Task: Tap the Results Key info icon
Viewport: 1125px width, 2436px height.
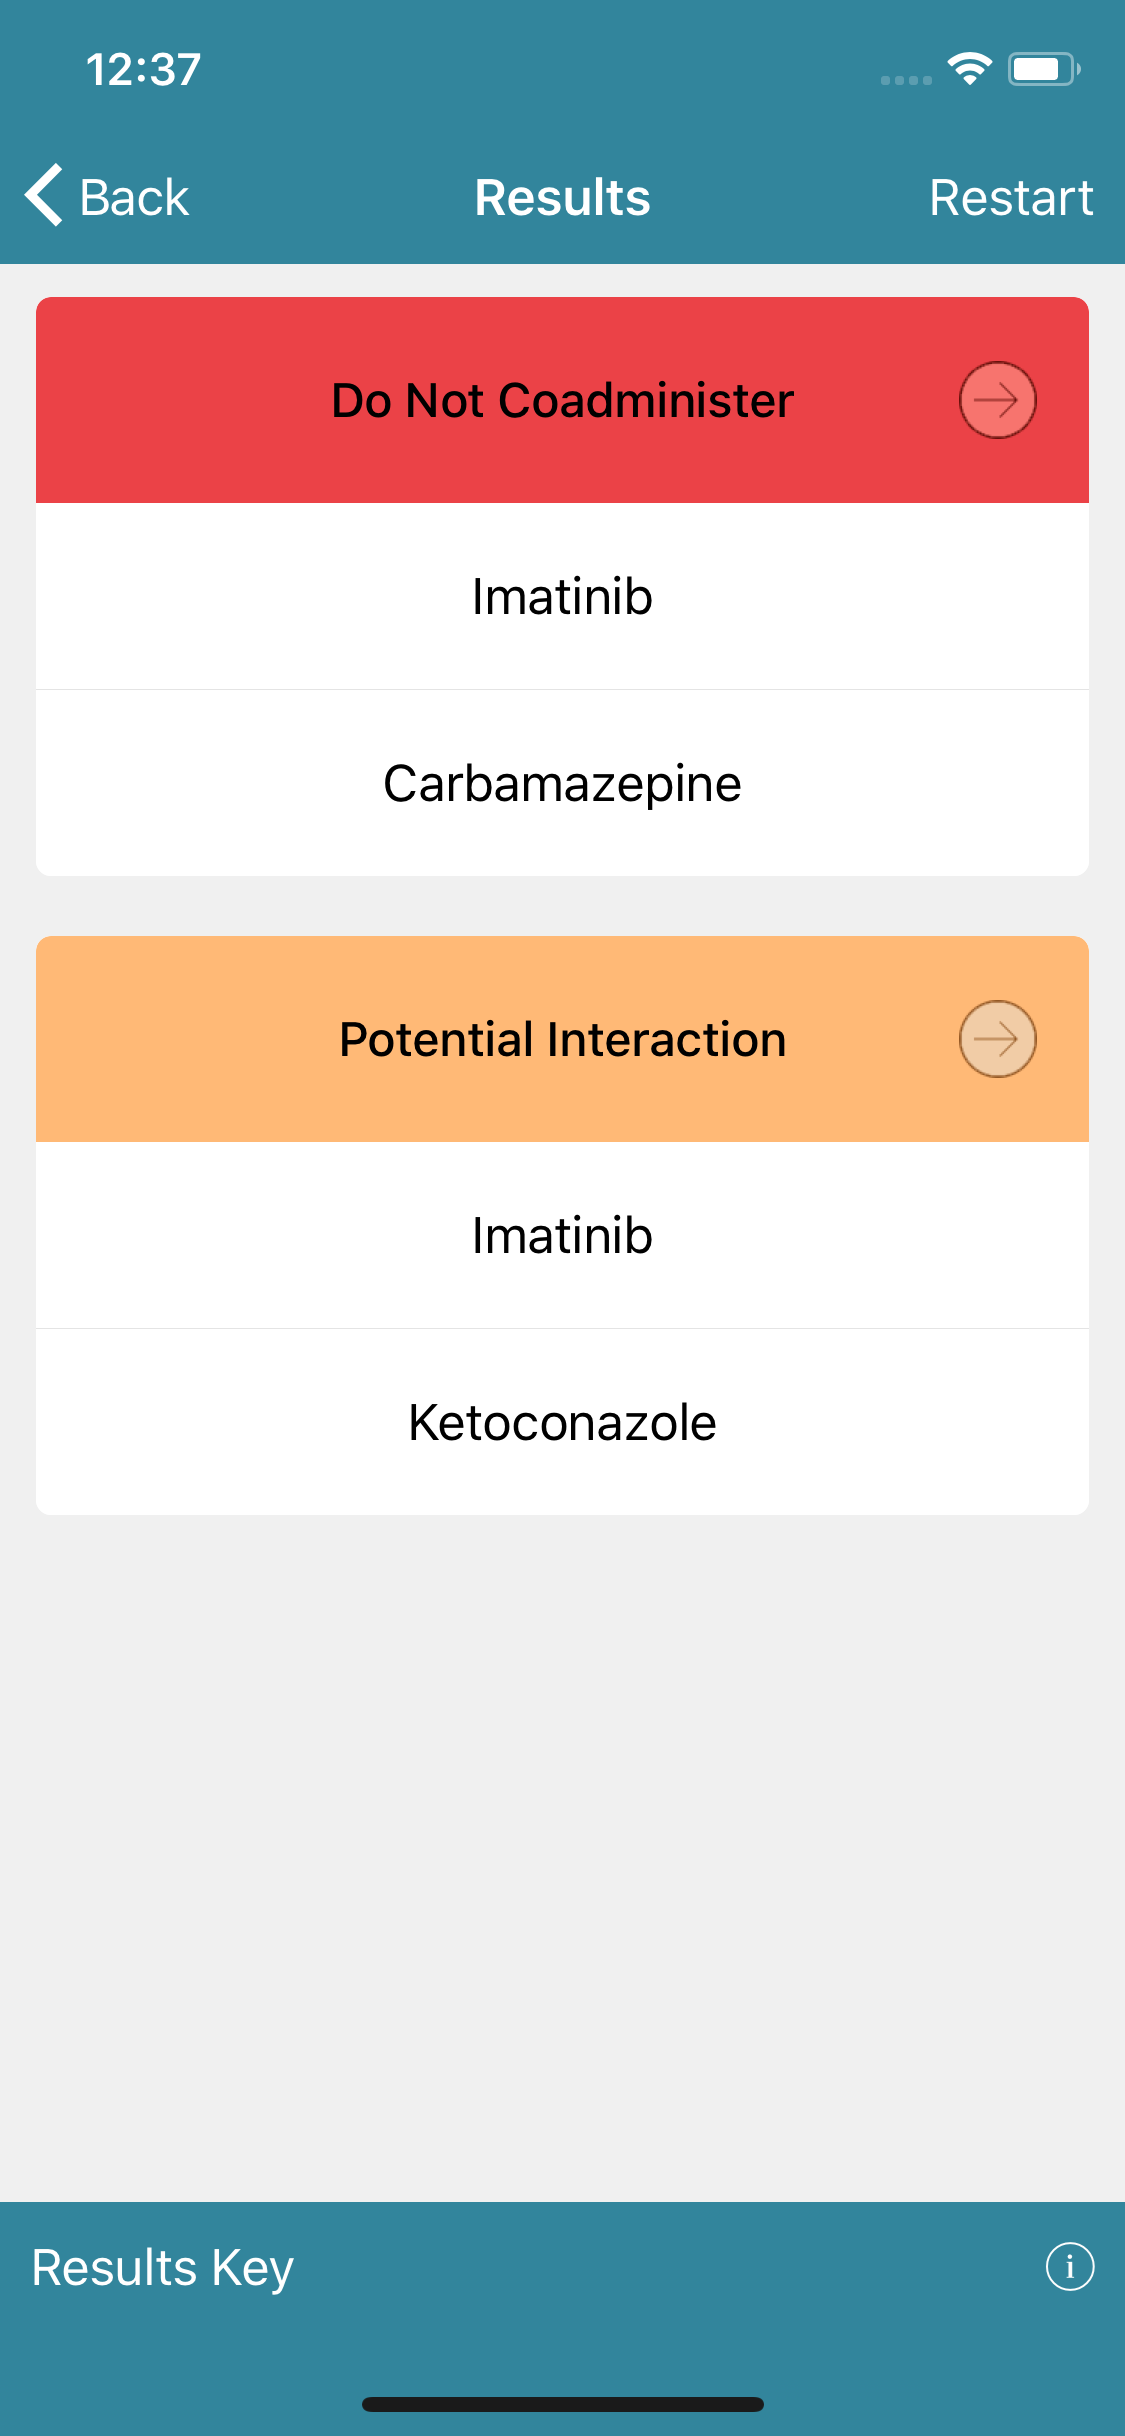Action: point(1069,2266)
